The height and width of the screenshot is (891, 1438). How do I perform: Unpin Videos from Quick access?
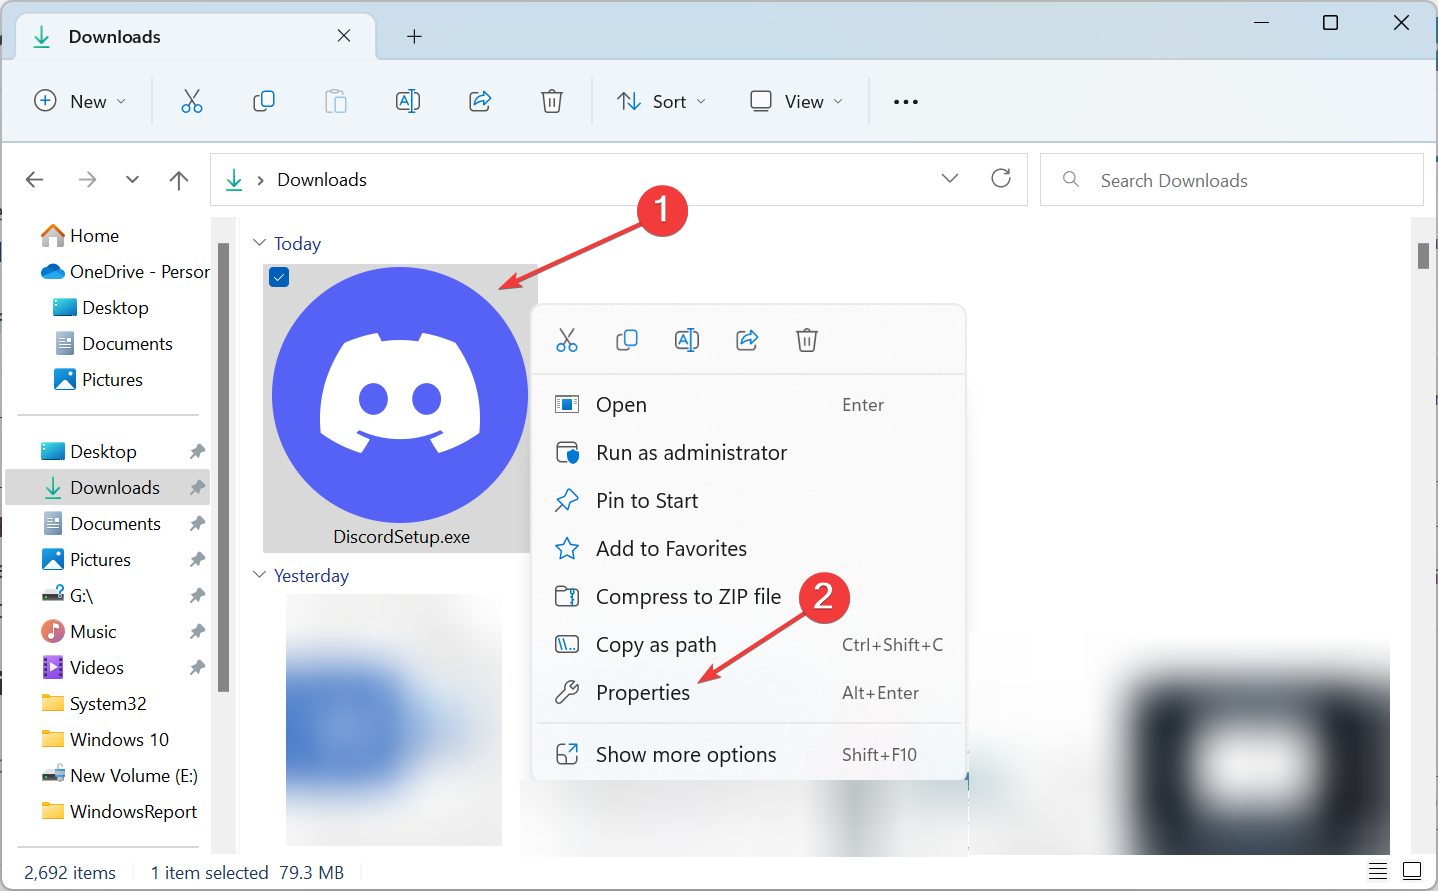point(197,668)
